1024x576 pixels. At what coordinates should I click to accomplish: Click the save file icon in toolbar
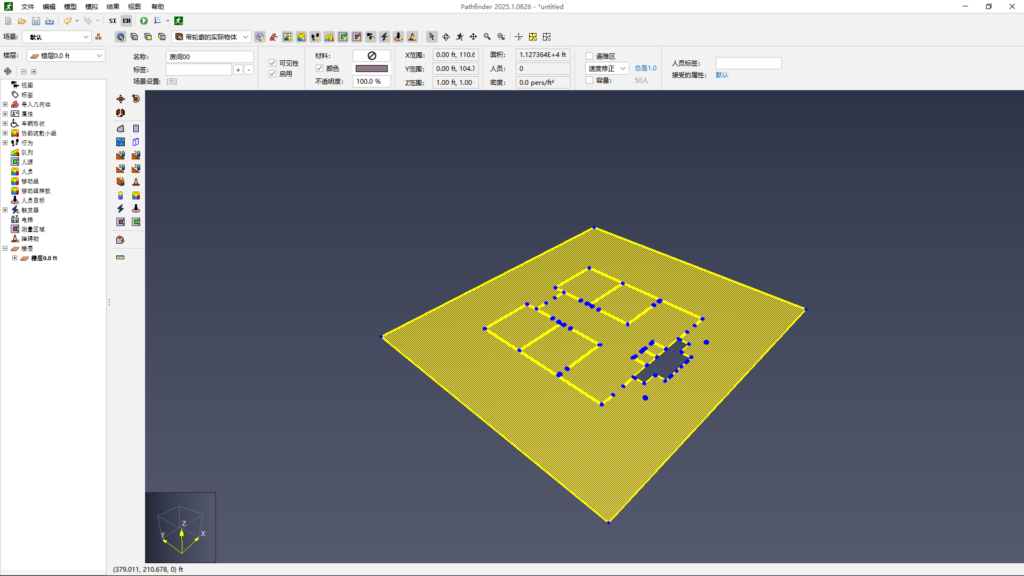(x=35, y=20)
